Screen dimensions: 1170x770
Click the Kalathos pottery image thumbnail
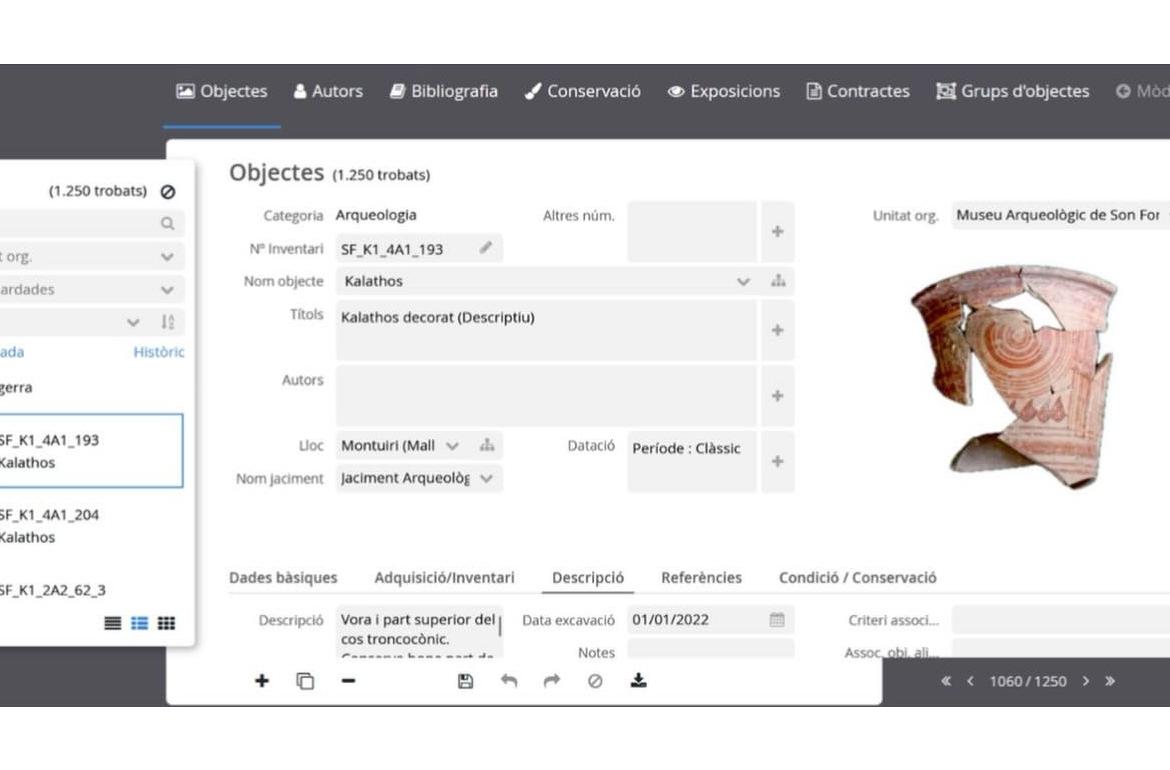point(1013,375)
